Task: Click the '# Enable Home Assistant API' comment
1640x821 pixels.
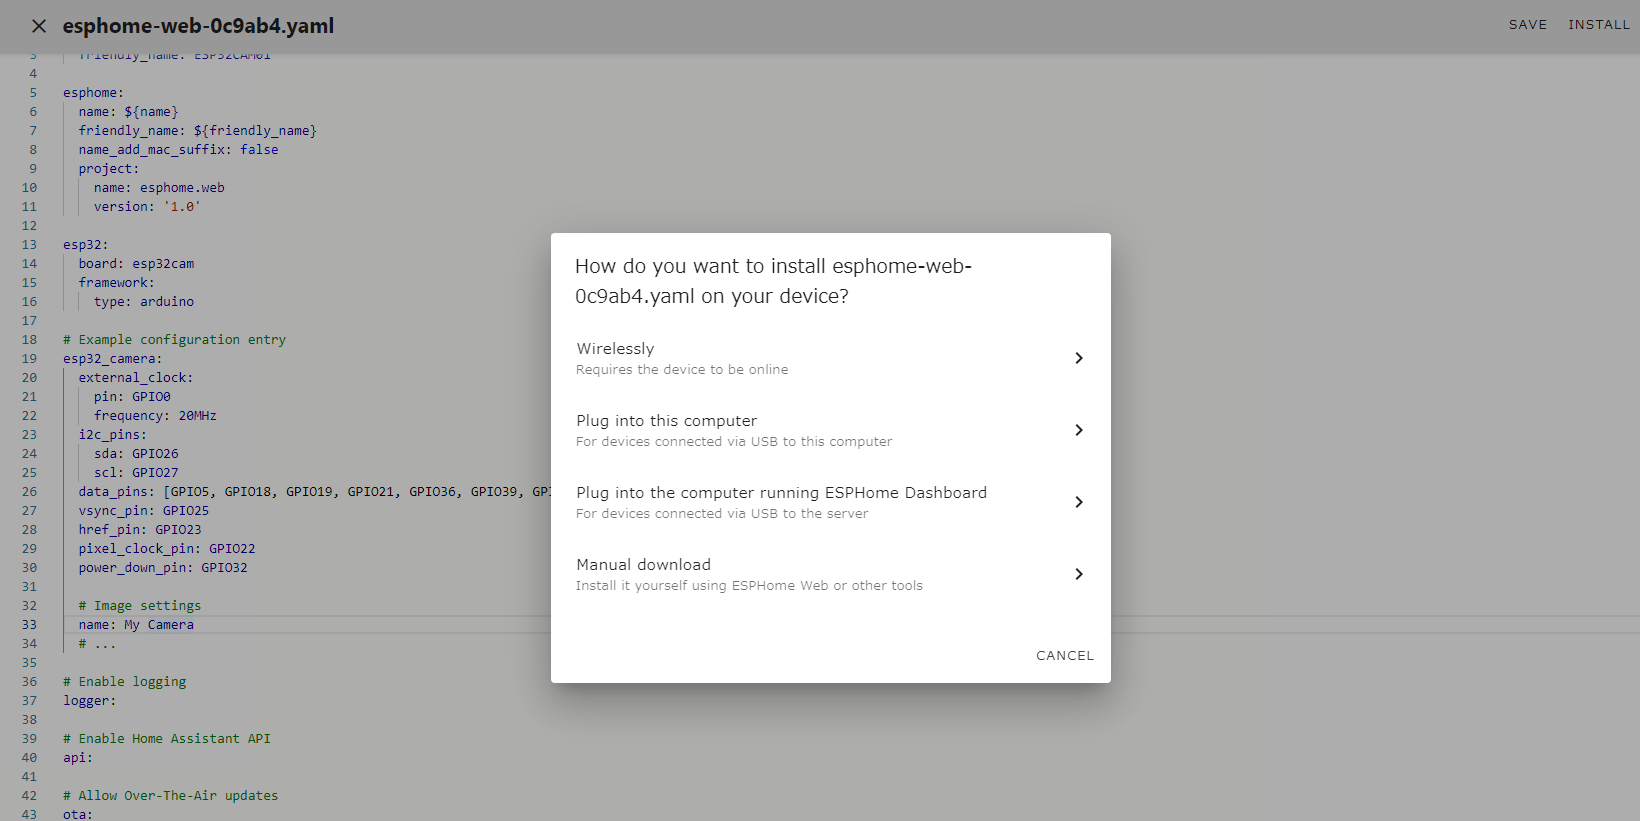Action: (x=167, y=739)
